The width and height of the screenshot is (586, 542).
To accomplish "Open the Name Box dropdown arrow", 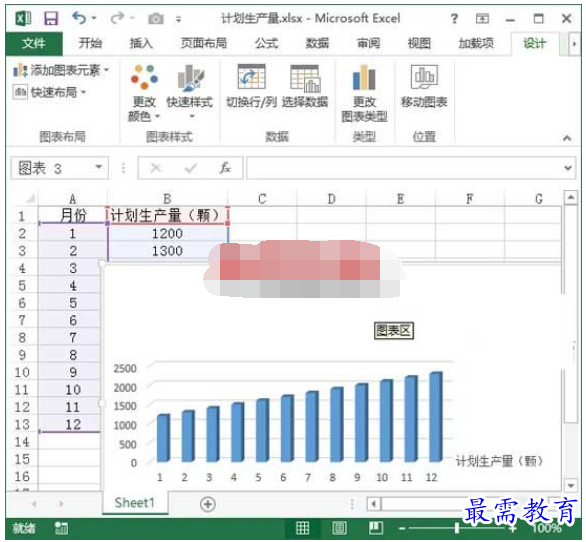I will pos(99,167).
